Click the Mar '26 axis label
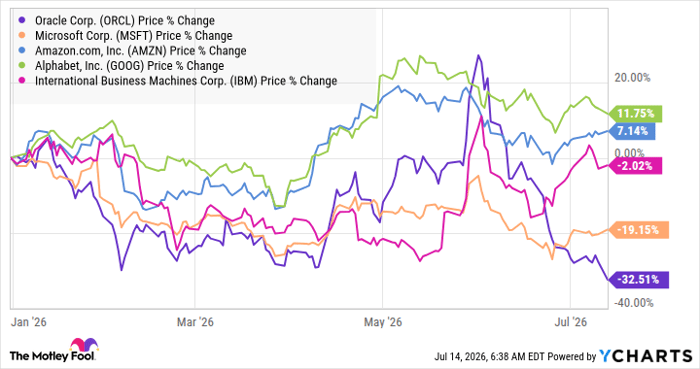The image size is (700, 369). [195, 322]
